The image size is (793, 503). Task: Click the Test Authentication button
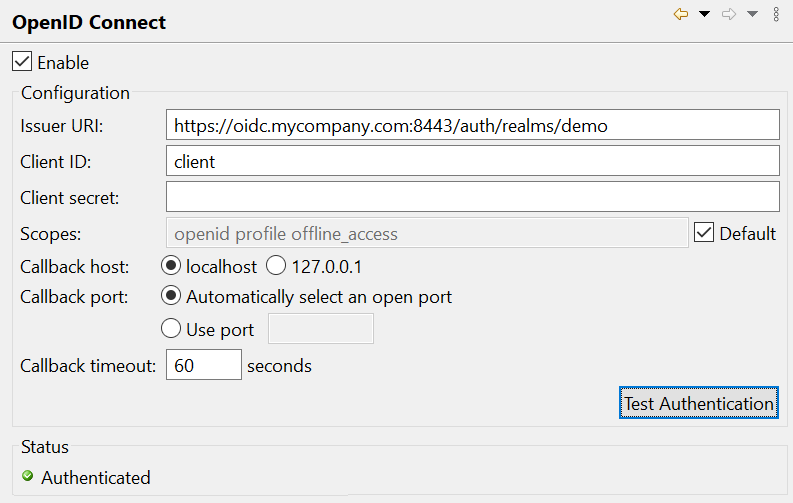tap(698, 403)
